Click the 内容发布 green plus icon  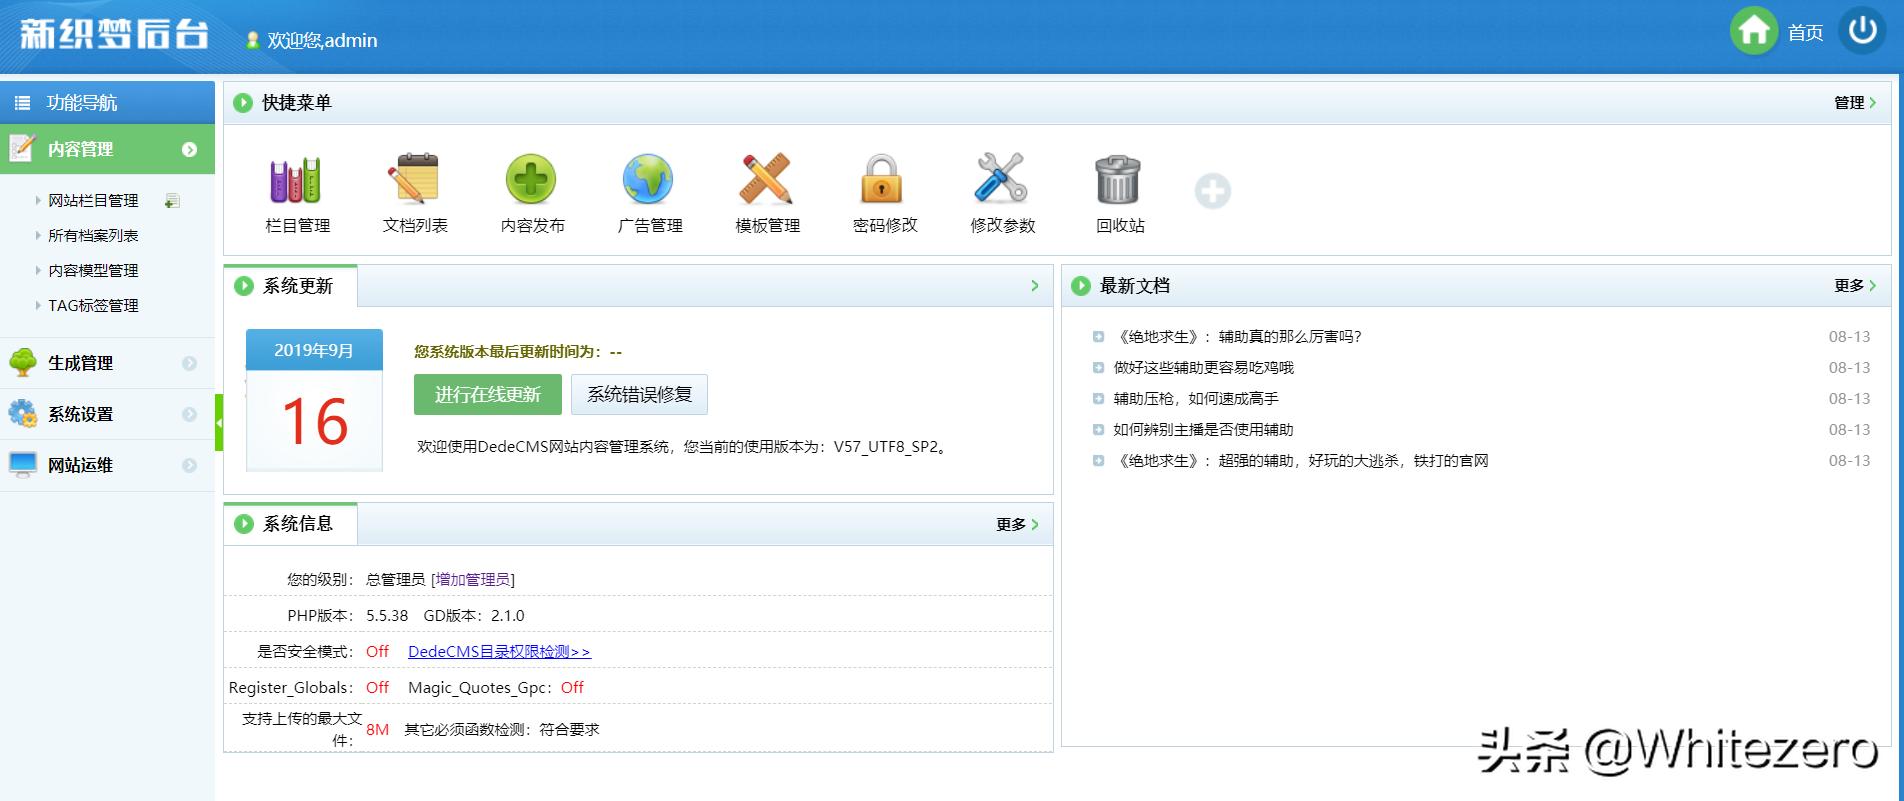(x=531, y=180)
